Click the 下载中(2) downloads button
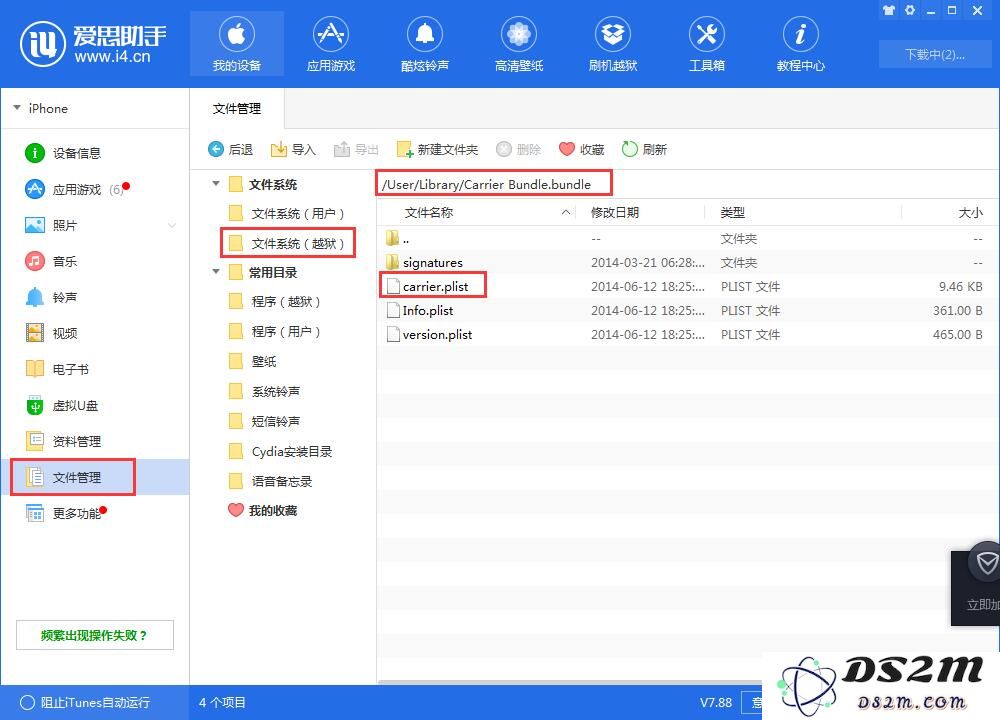Image resolution: width=1000 pixels, height=720 pixels. 934,54
